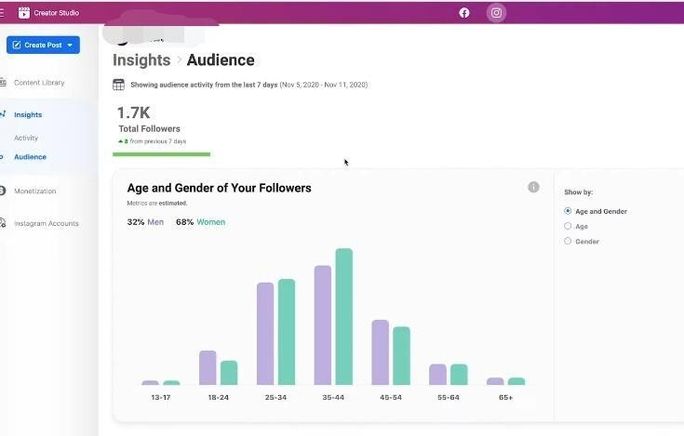Select the Instagram icon in the header
This screenshot has height=436, width=684.
(496, 13)
